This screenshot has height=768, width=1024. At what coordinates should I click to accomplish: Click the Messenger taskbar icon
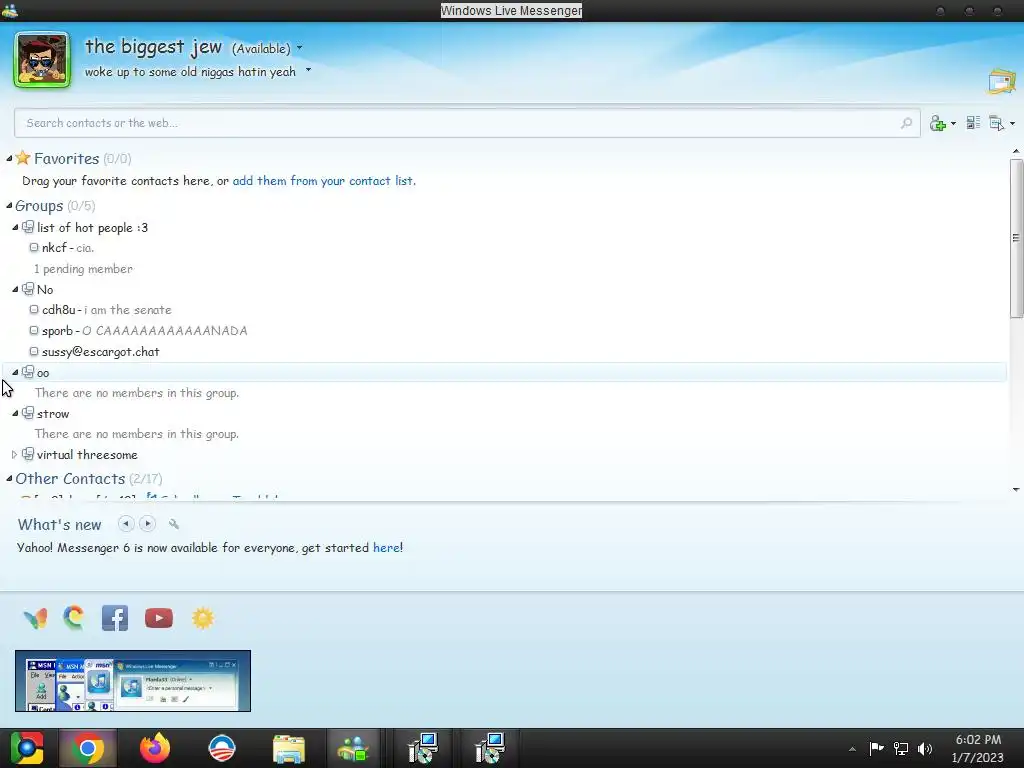point(353,748)
